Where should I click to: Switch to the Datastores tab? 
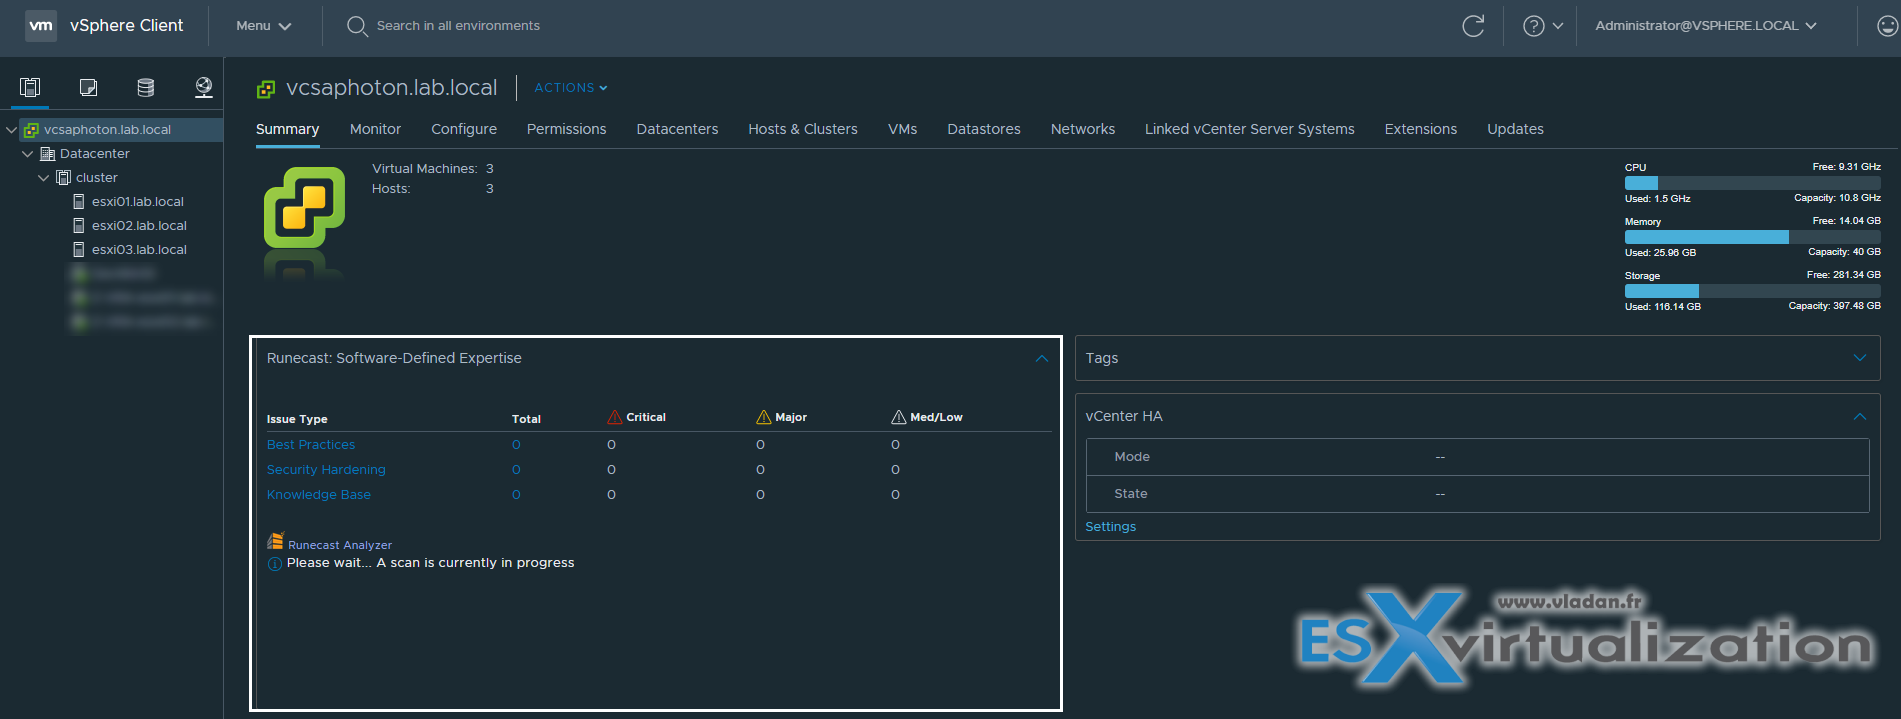pos(984,129)
